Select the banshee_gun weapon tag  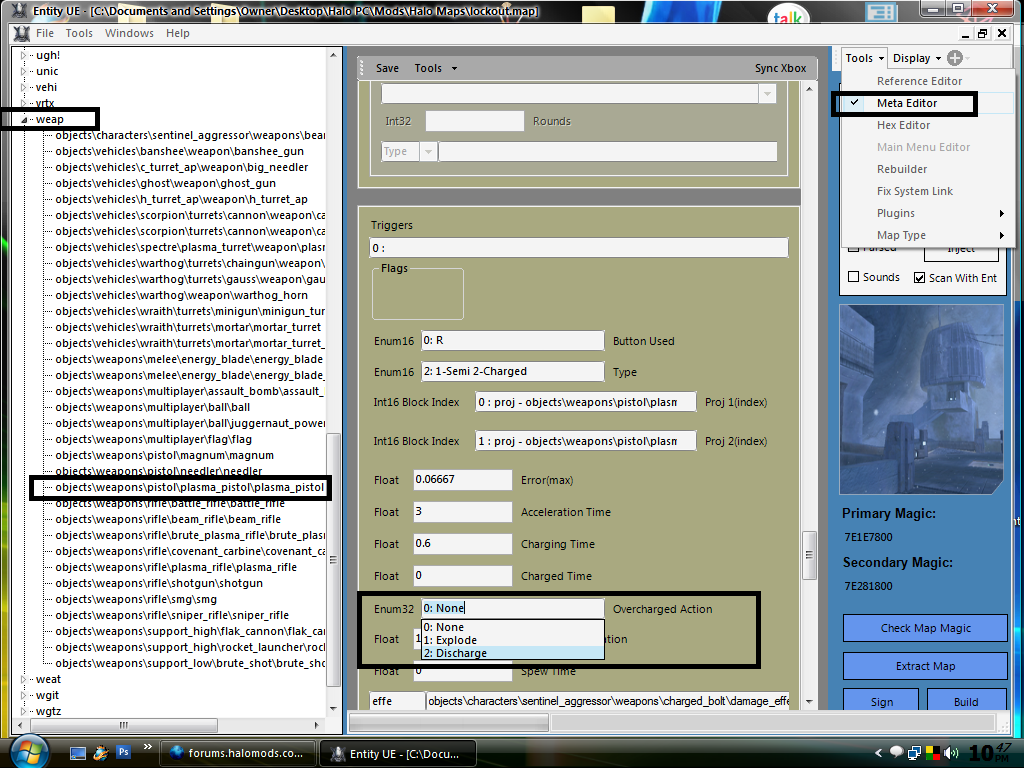[x=180, y=152]
